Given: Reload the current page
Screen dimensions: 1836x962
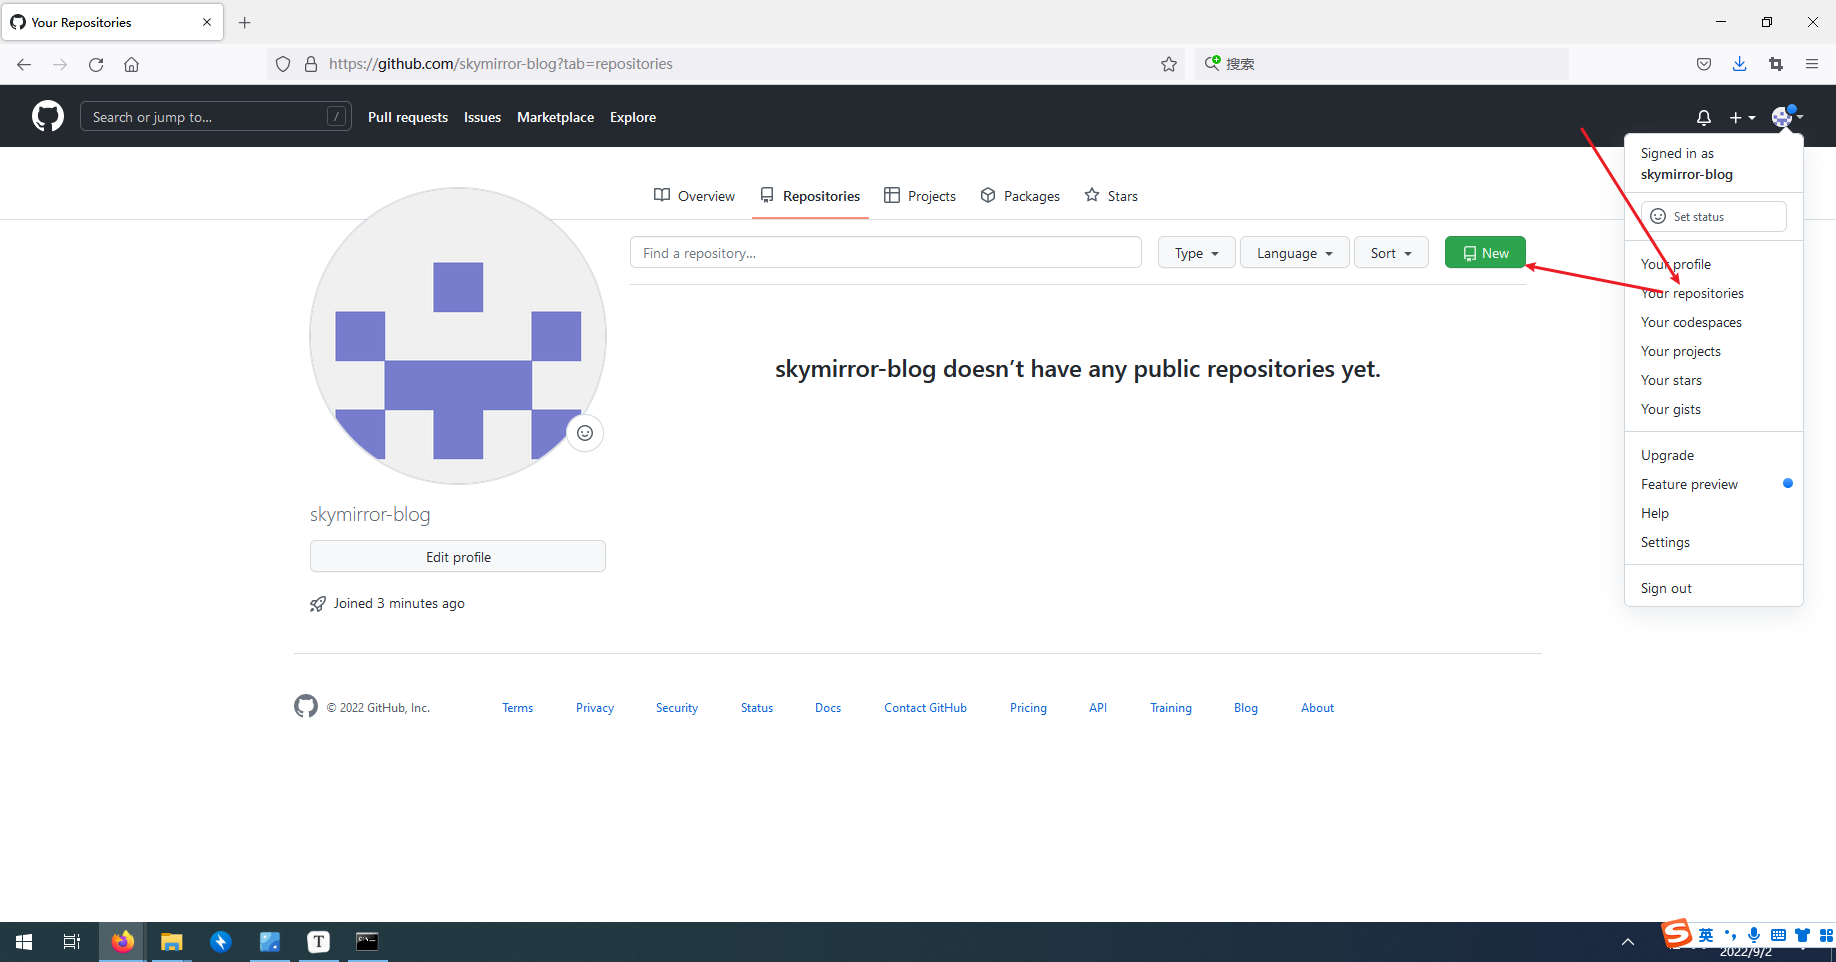Looking at the screenshot, I should coord(96,64).
